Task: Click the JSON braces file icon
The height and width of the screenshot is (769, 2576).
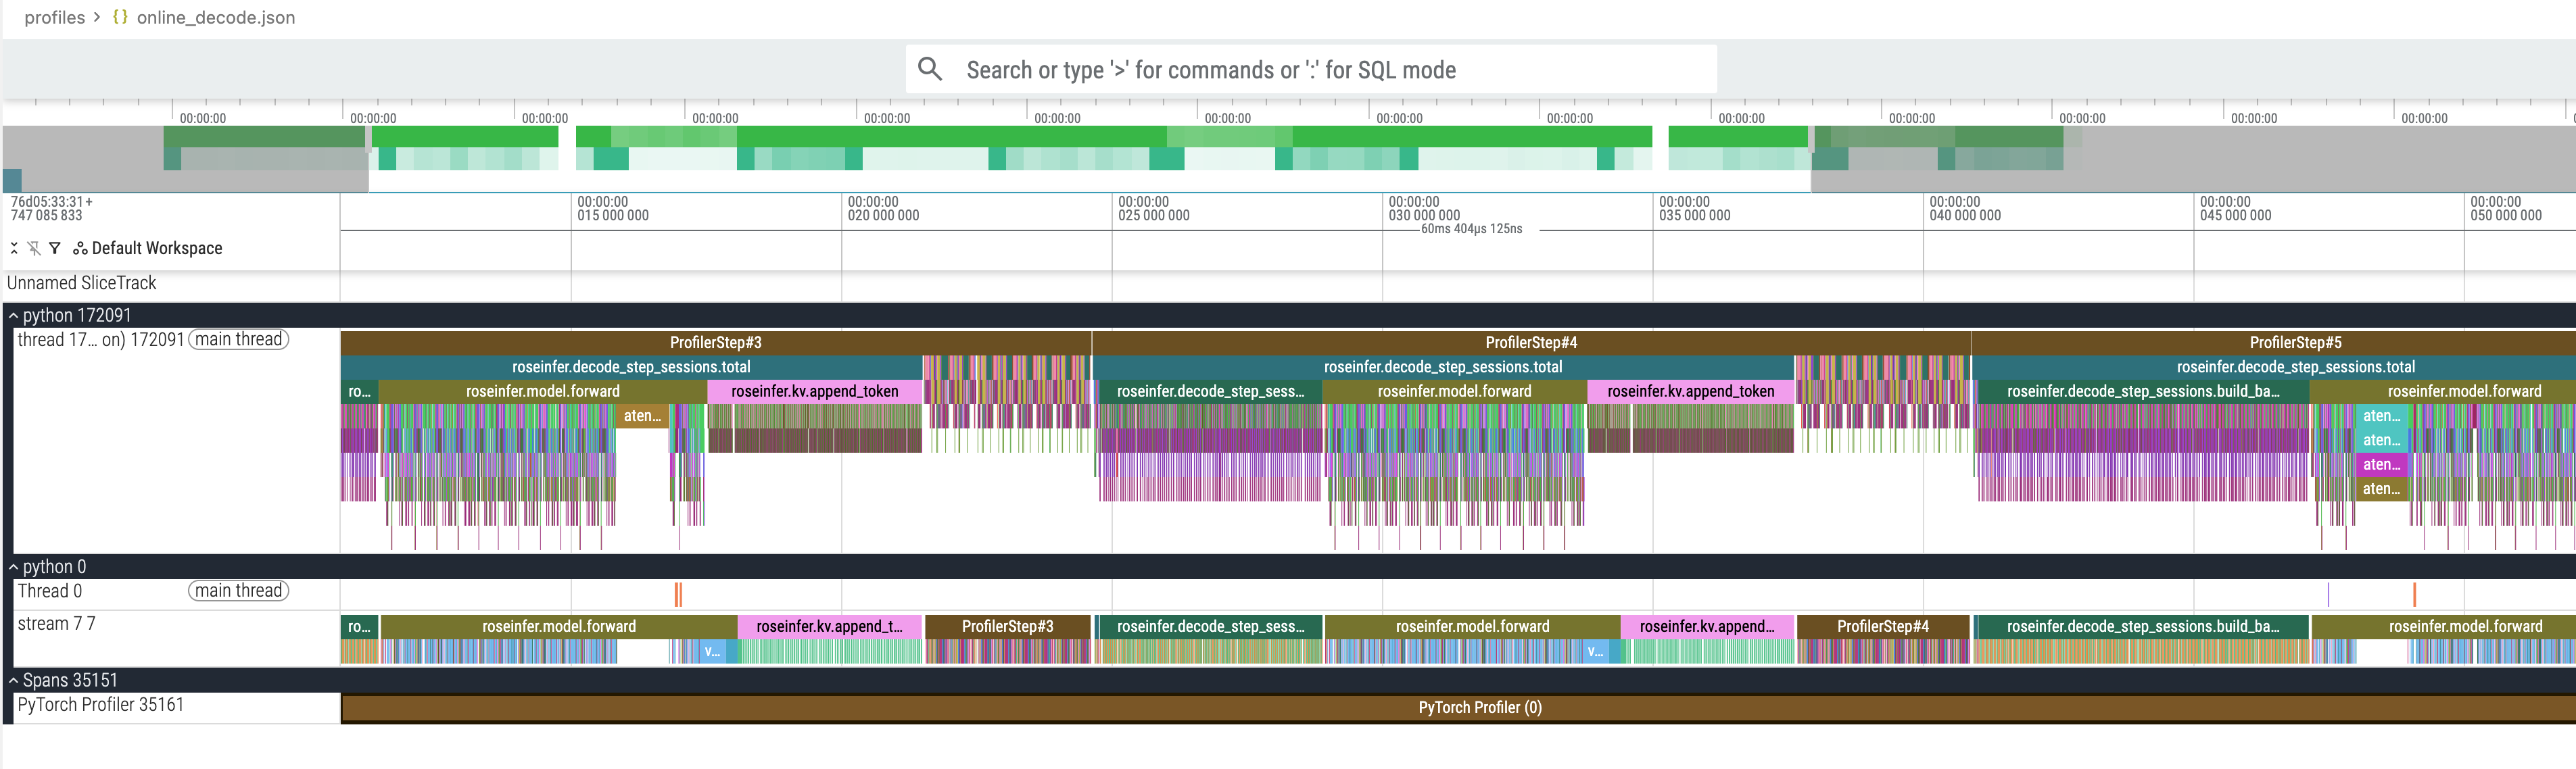Action: coord(120,17)
